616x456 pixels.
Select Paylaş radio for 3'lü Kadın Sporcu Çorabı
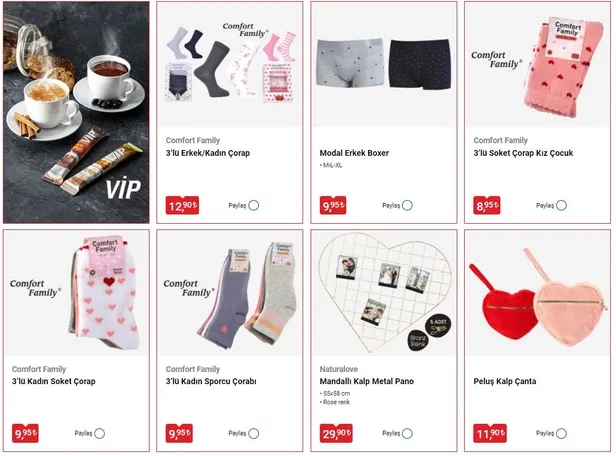(254, 434)
